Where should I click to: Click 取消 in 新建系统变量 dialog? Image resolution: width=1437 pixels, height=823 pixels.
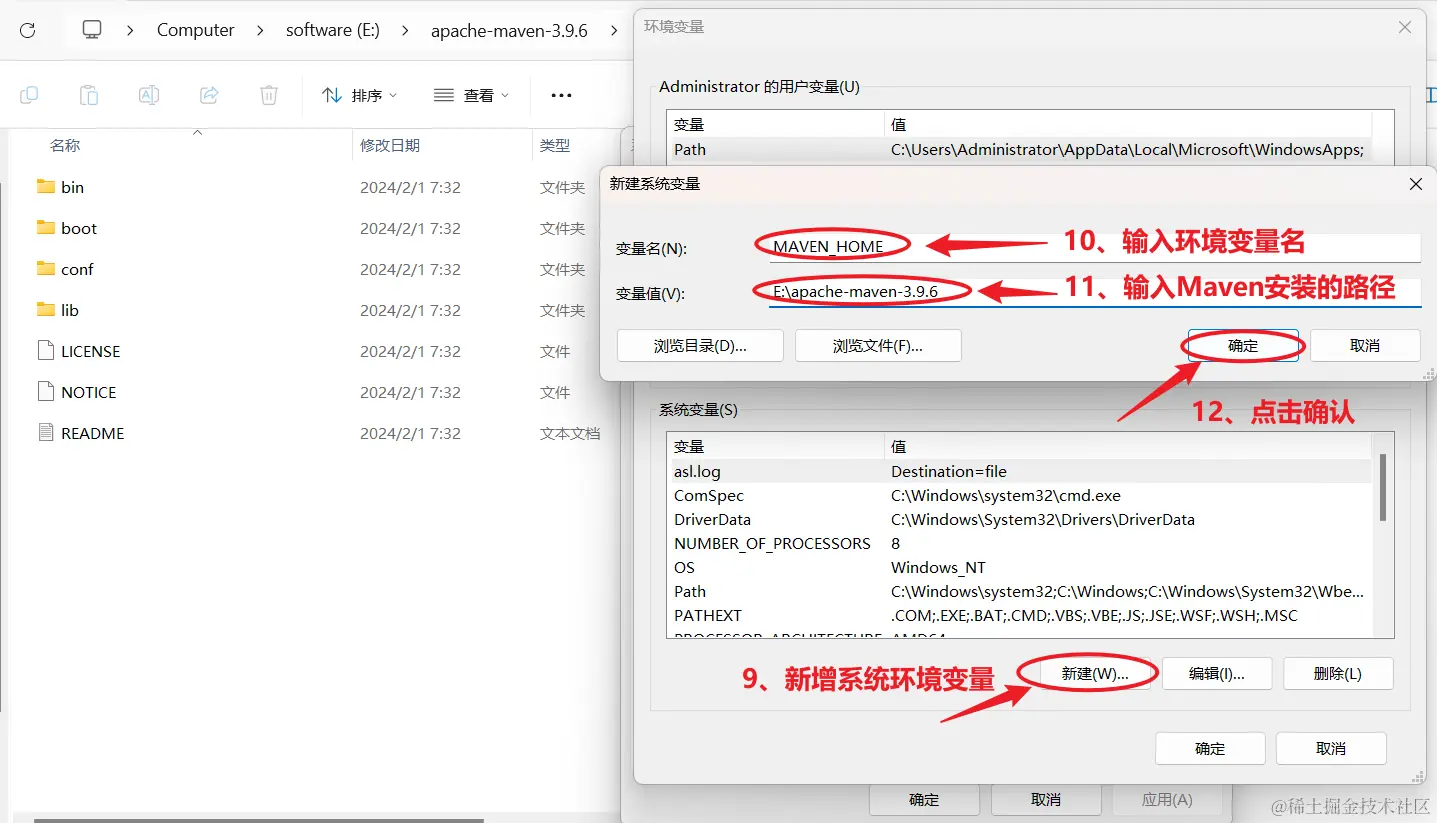(1365, 346)
